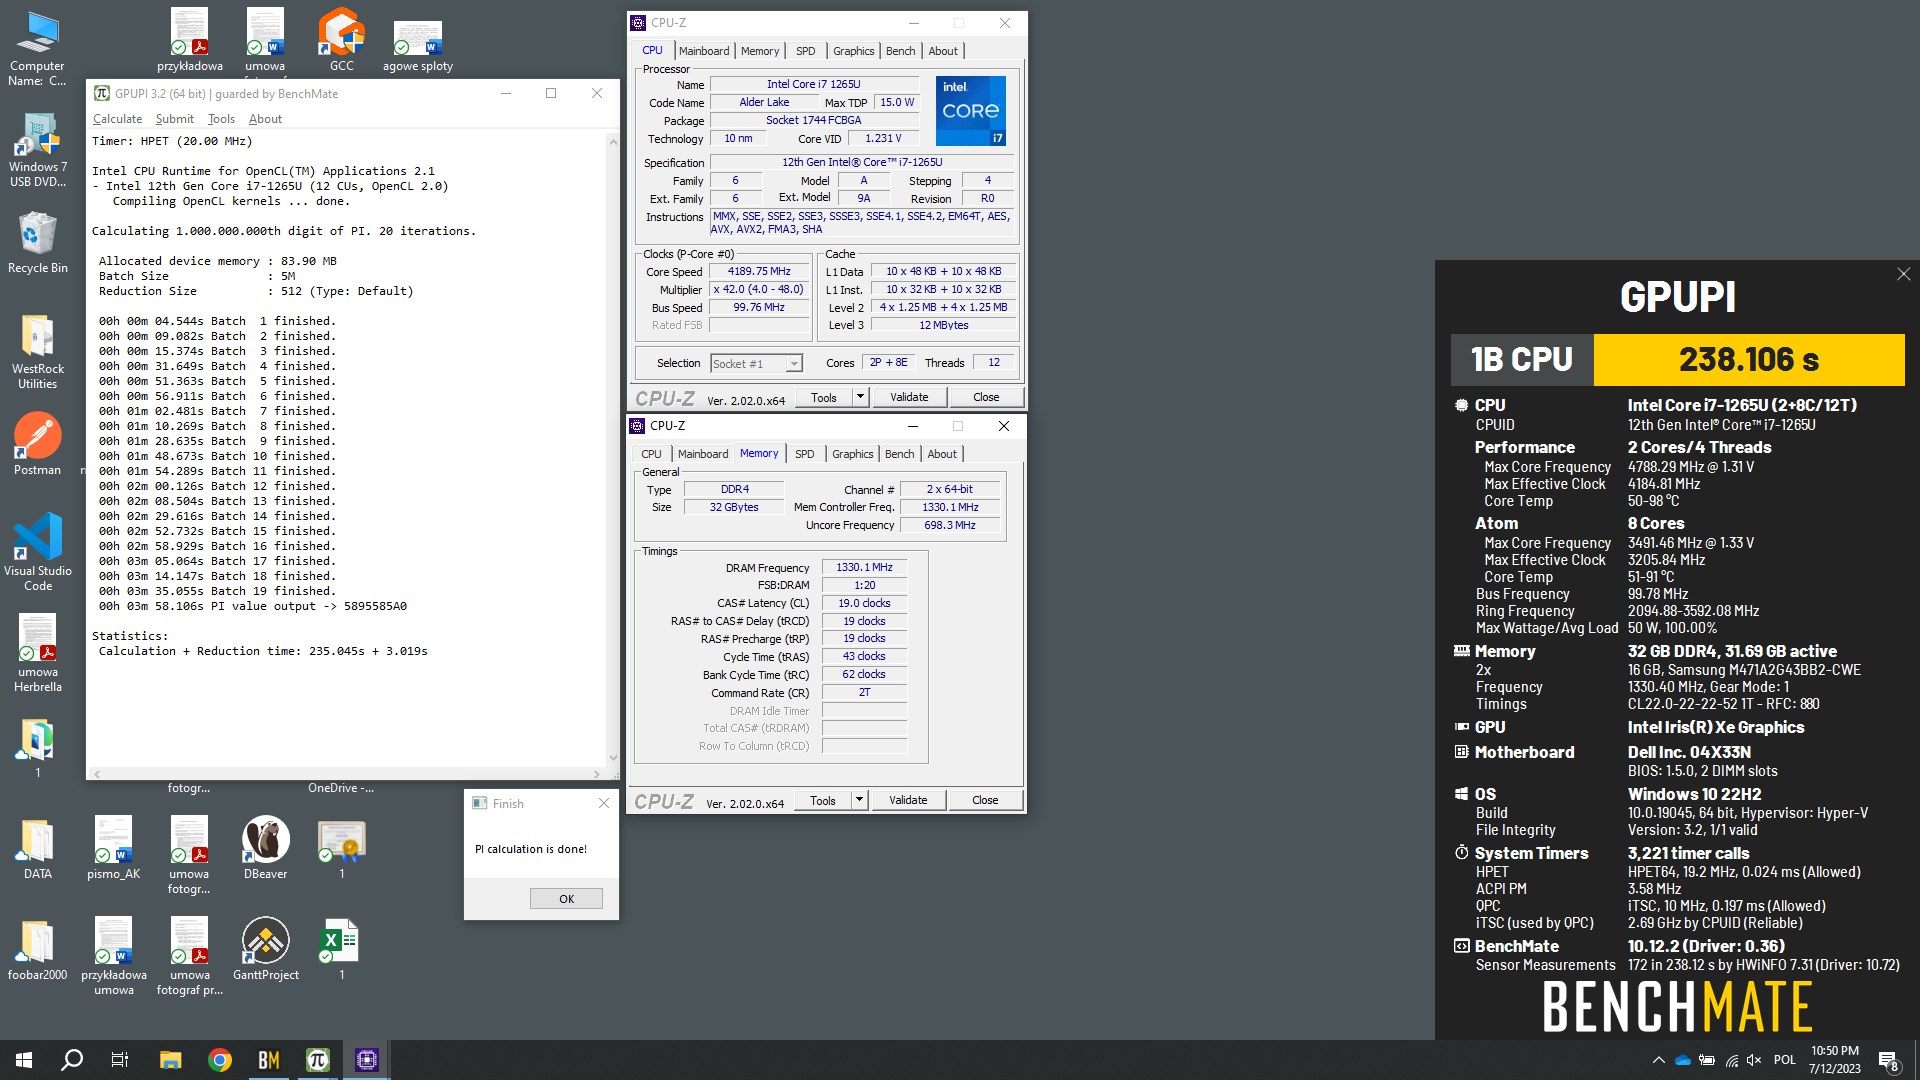
Task: Open Socket #1 selection dropdown
Action: [x=756, y=364]
